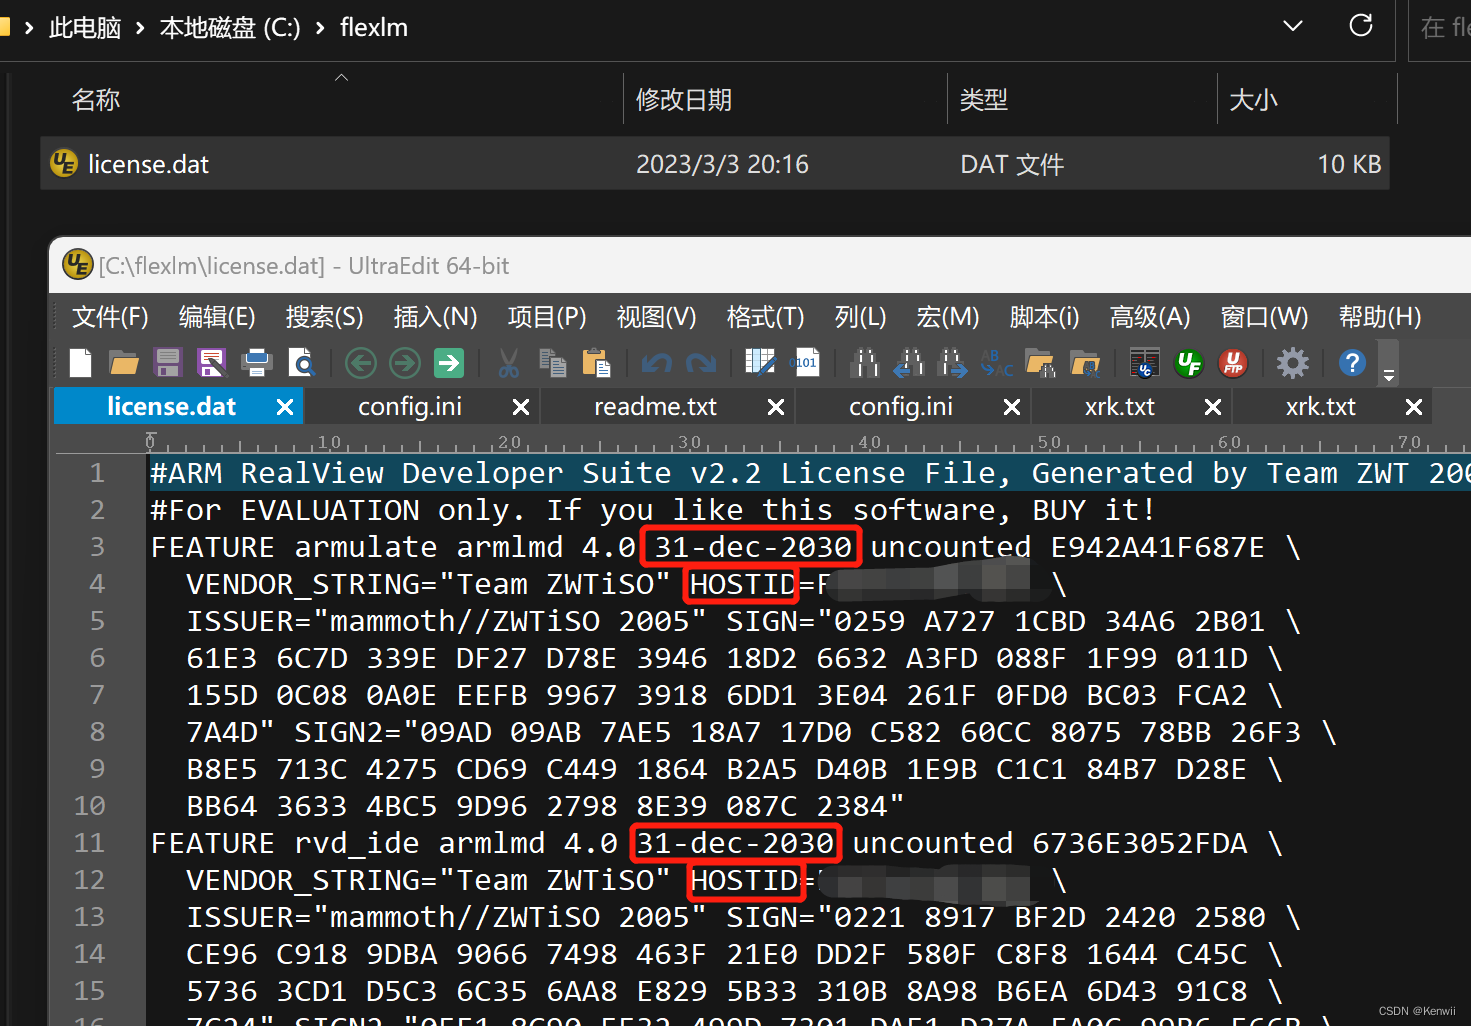
Task: Go forward with the right arrow circle icon
Action: point(405,362)
